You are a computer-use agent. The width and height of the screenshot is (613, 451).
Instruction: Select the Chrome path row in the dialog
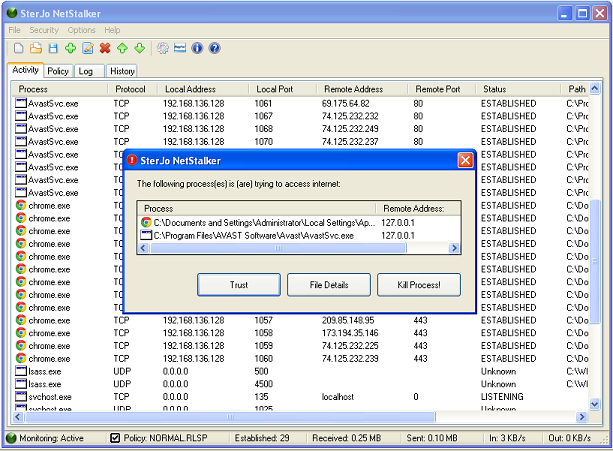[299, 223]
